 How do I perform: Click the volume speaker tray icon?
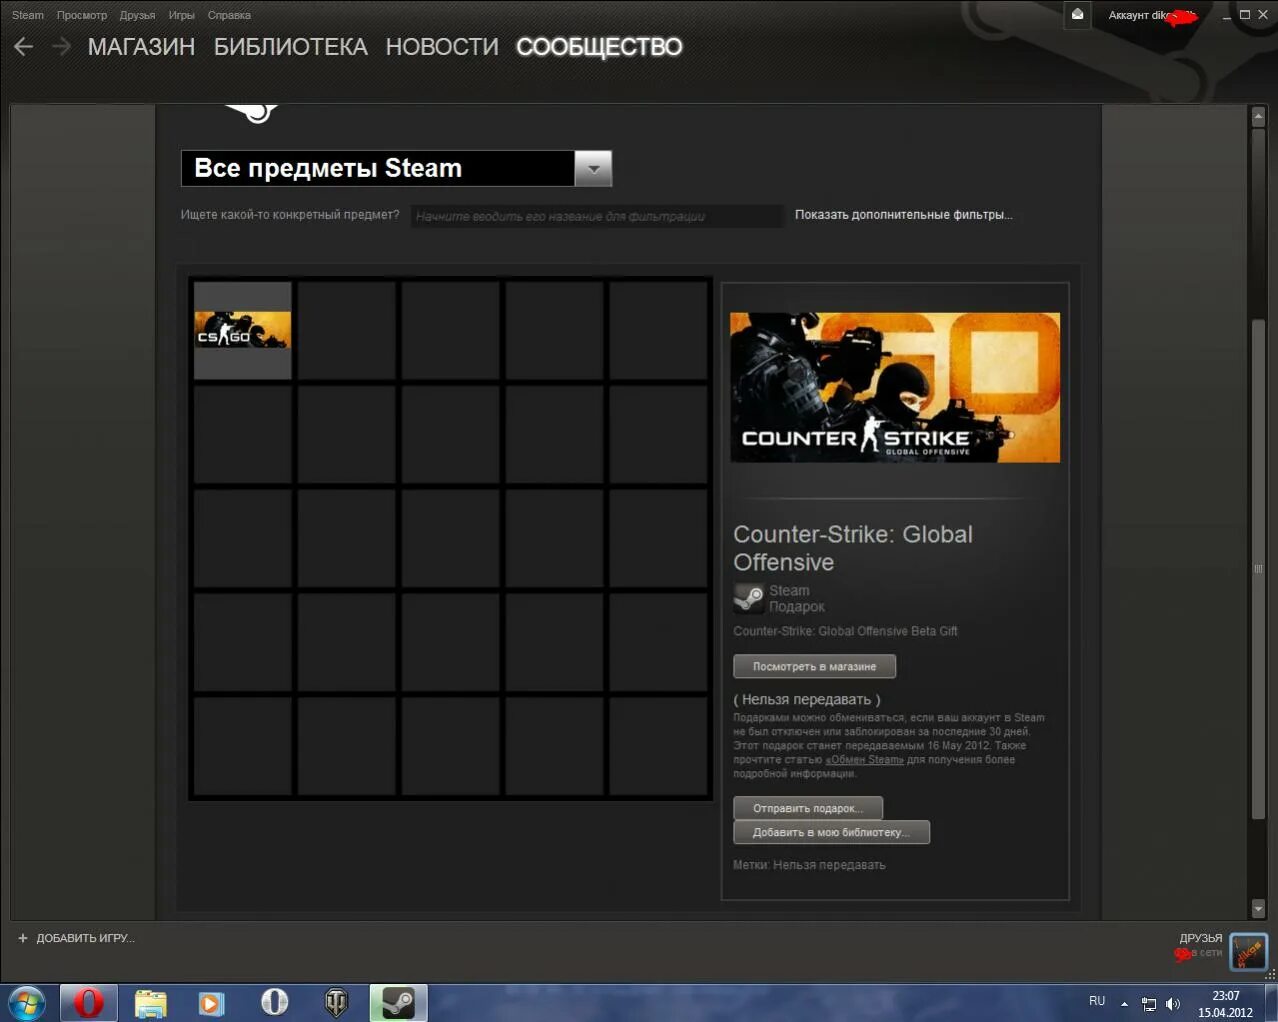[x=1173, y=1004]
